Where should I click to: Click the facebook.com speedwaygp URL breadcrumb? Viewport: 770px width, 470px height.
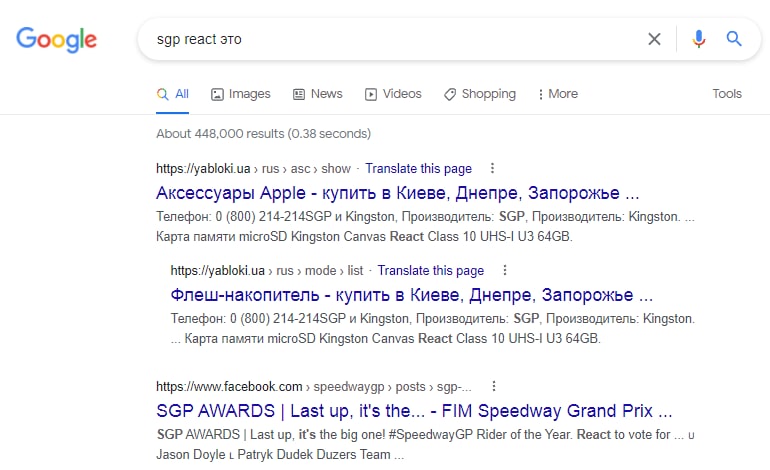click(314, 387)
